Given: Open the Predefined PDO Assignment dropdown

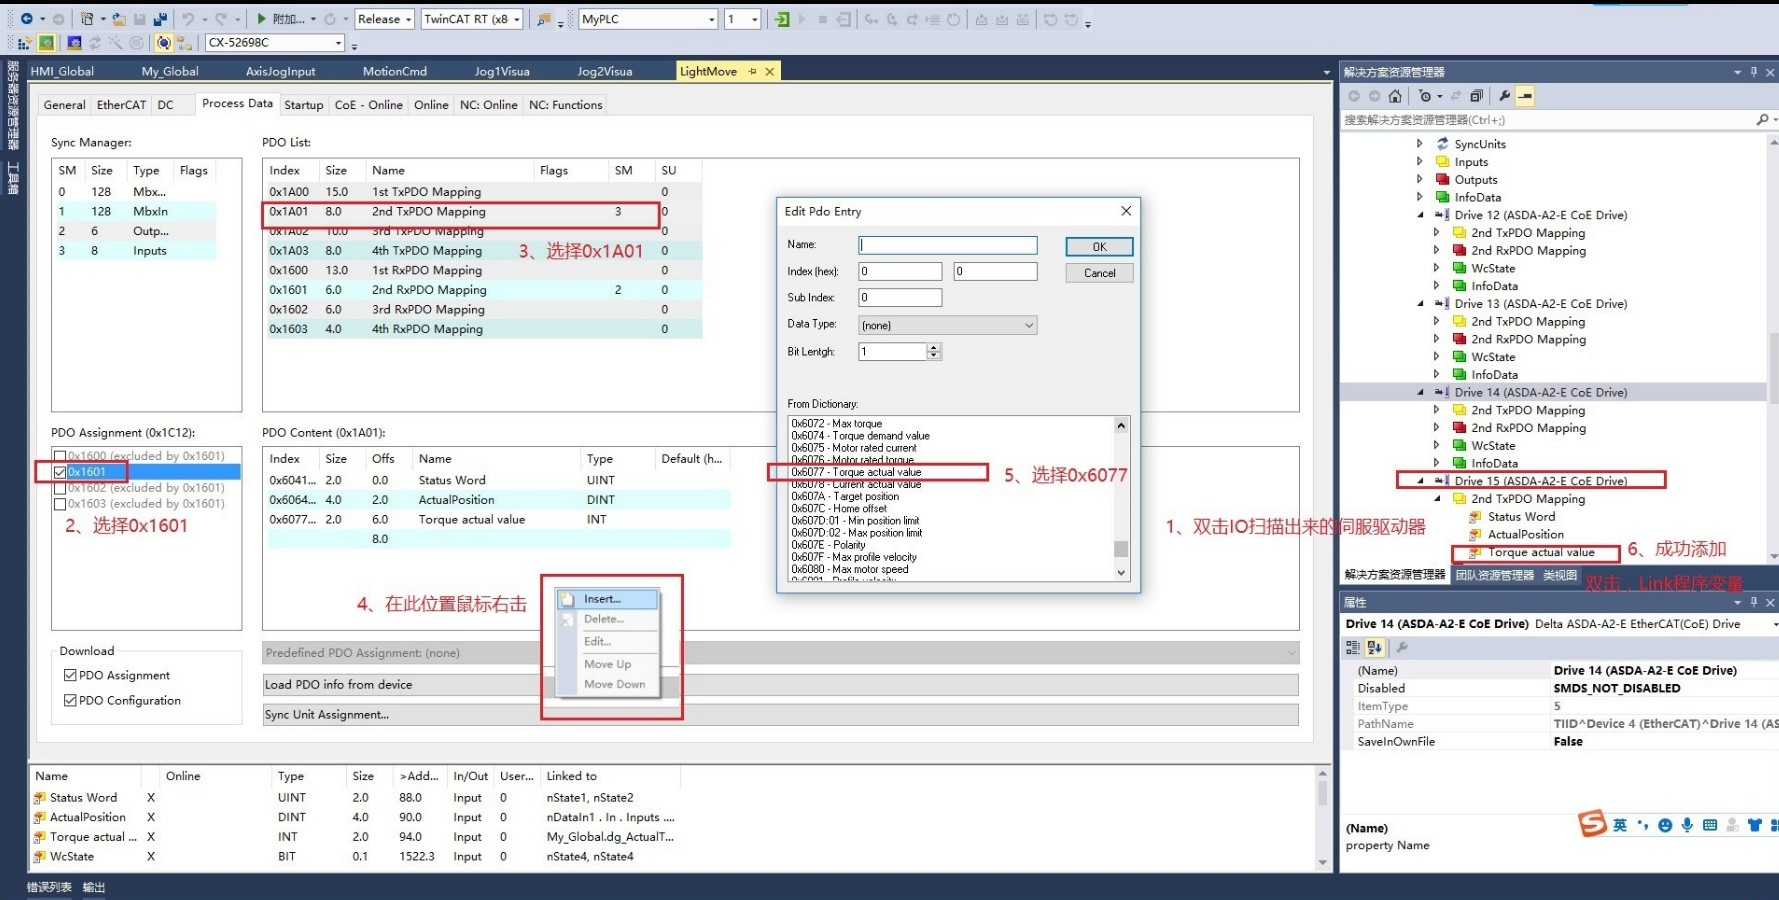Looking at the screenshot, I should [781, 653].
